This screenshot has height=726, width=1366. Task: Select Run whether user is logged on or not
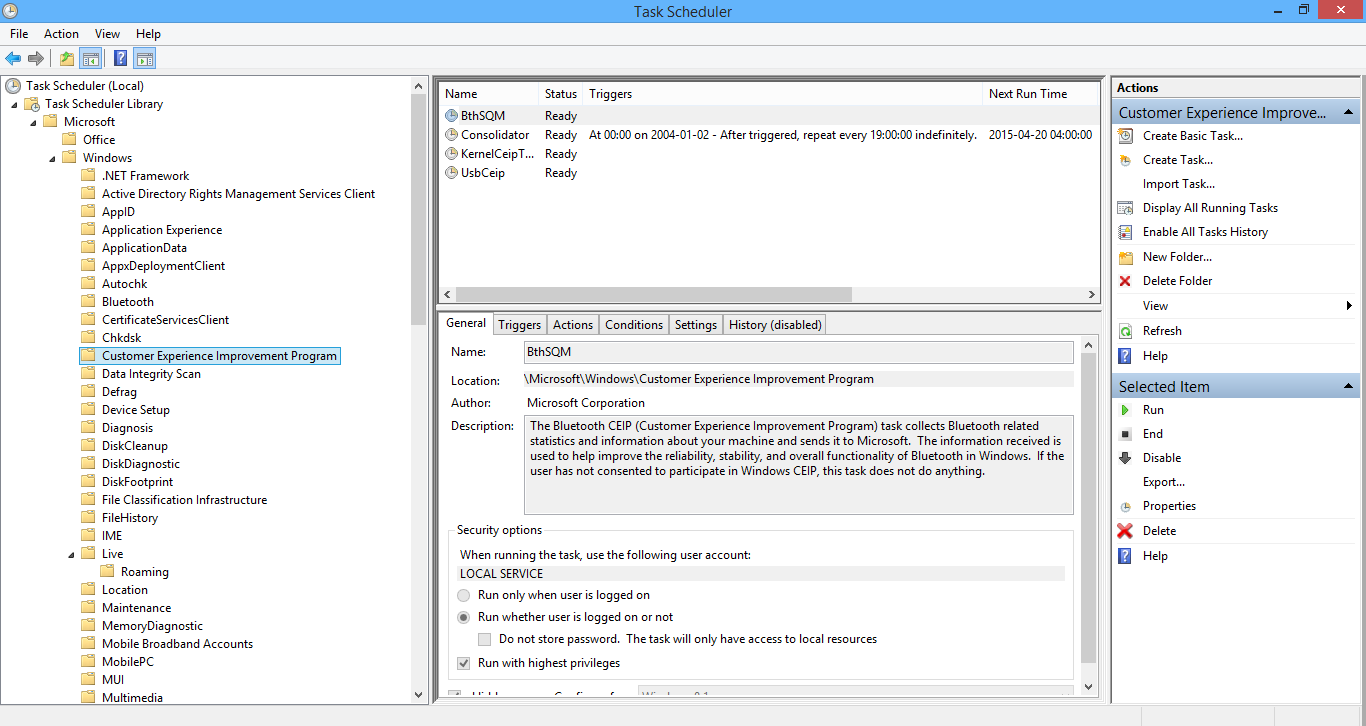coord(463,617)
